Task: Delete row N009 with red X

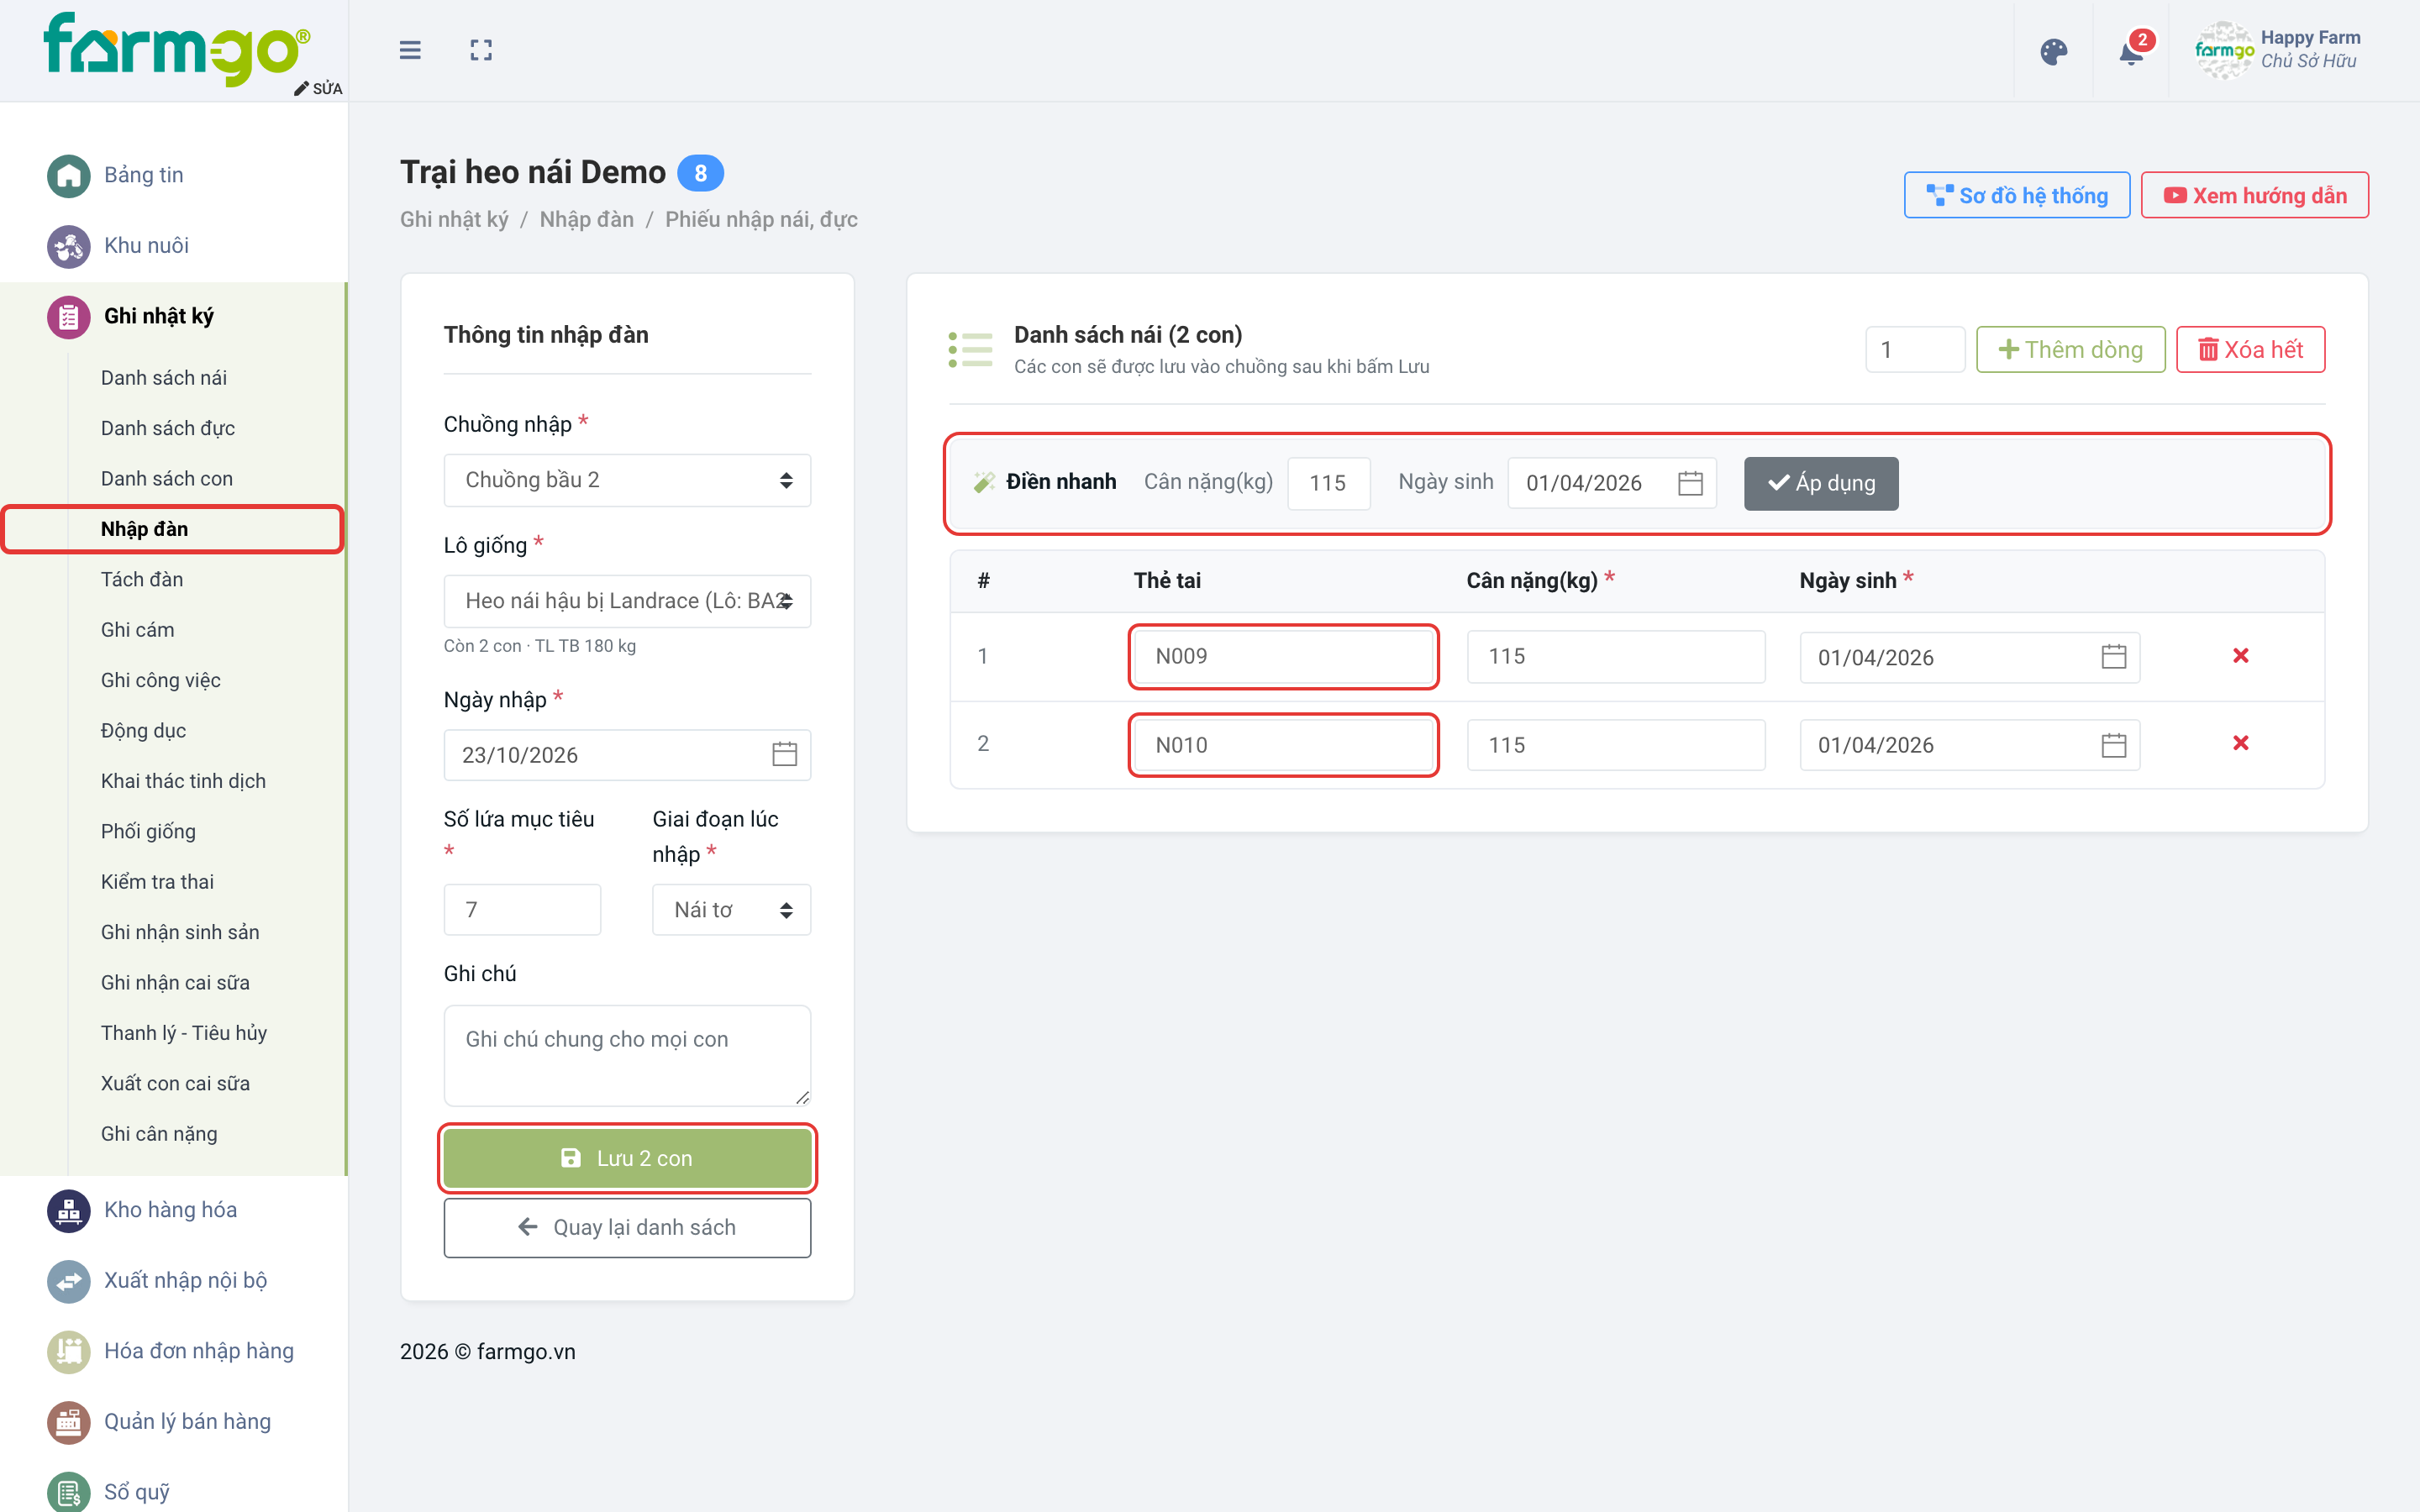Action: [x=2241, y=656]
